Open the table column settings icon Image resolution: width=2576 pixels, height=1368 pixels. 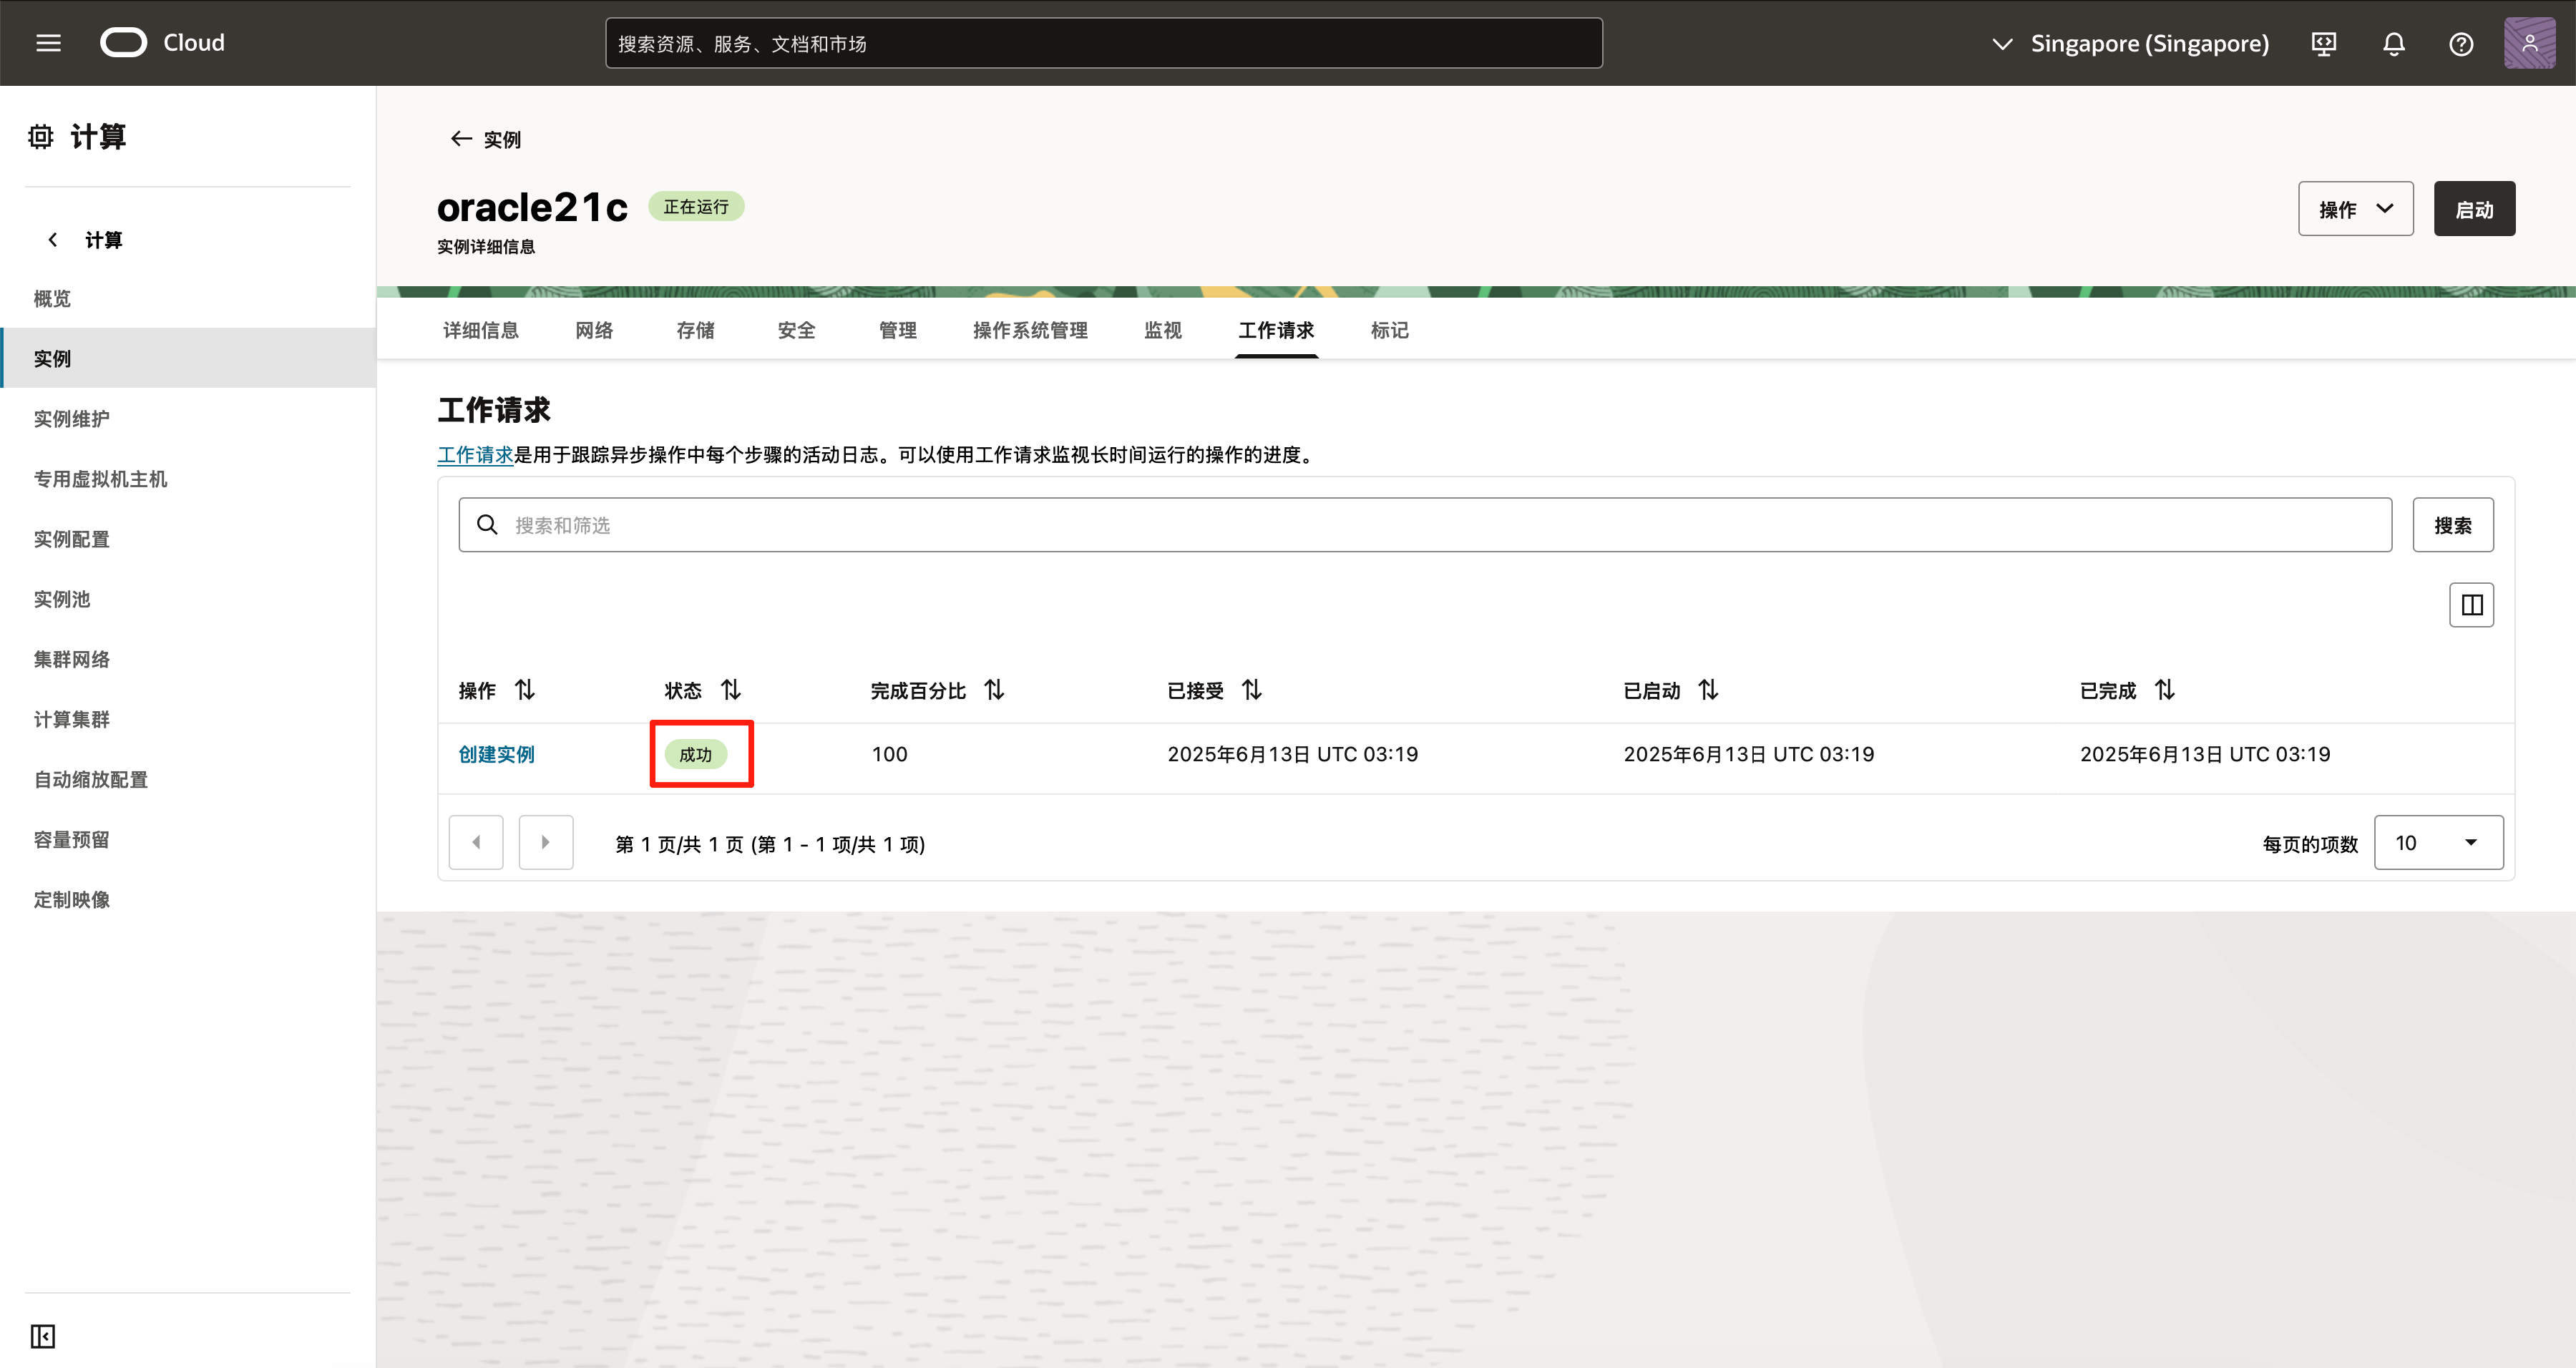(2471, 605)
